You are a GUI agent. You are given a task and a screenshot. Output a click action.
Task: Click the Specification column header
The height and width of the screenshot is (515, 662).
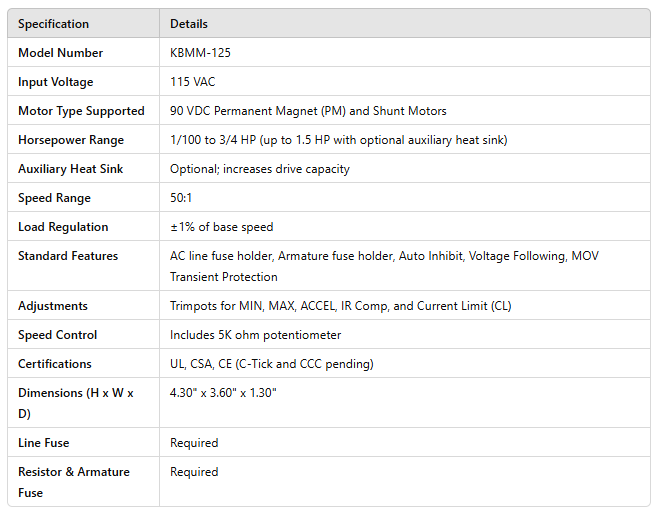tap(53, 24)
